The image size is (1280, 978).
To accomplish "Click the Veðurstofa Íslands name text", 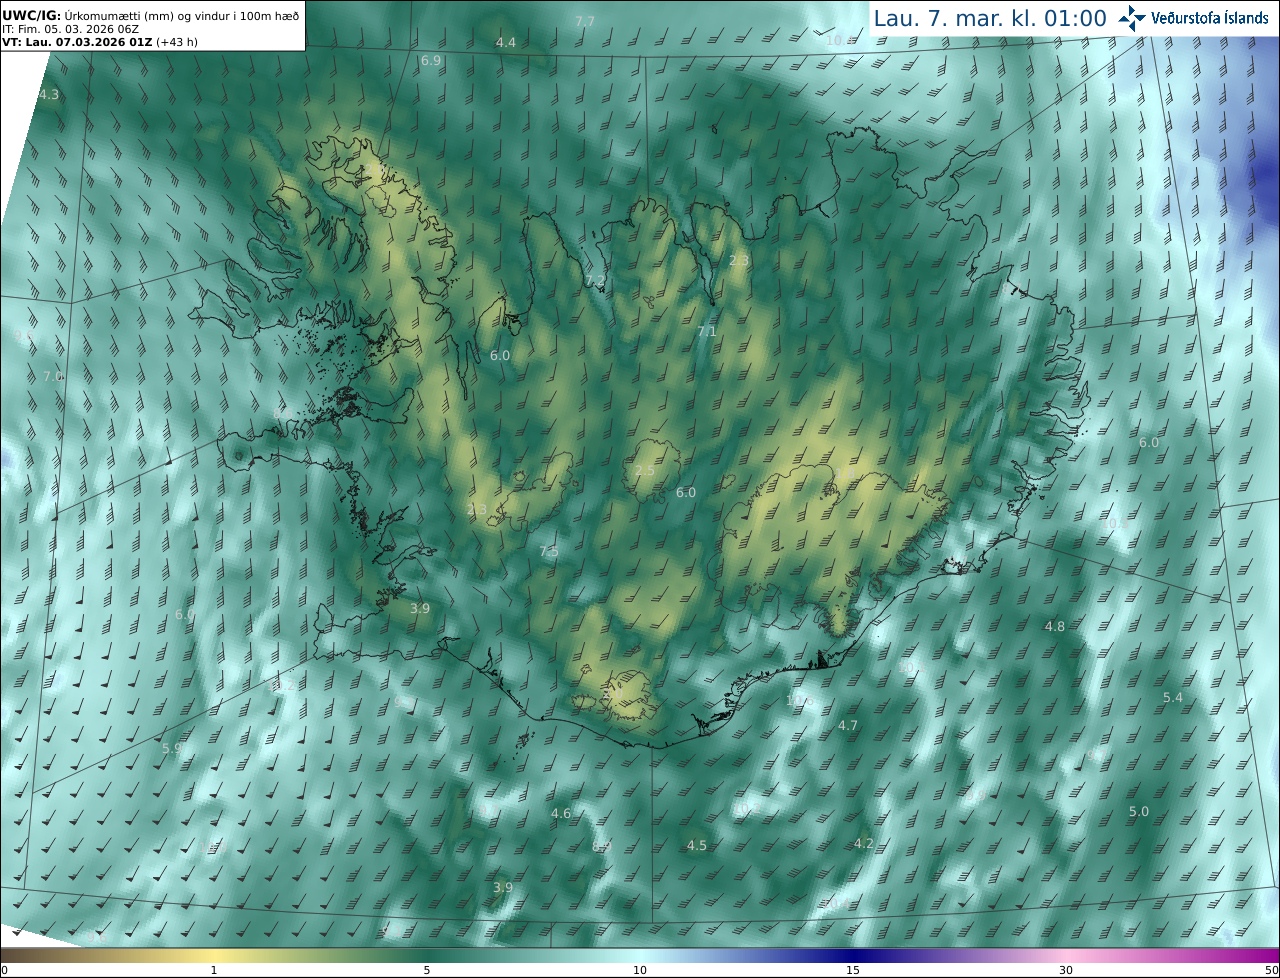I will [x=1210, y=18].
